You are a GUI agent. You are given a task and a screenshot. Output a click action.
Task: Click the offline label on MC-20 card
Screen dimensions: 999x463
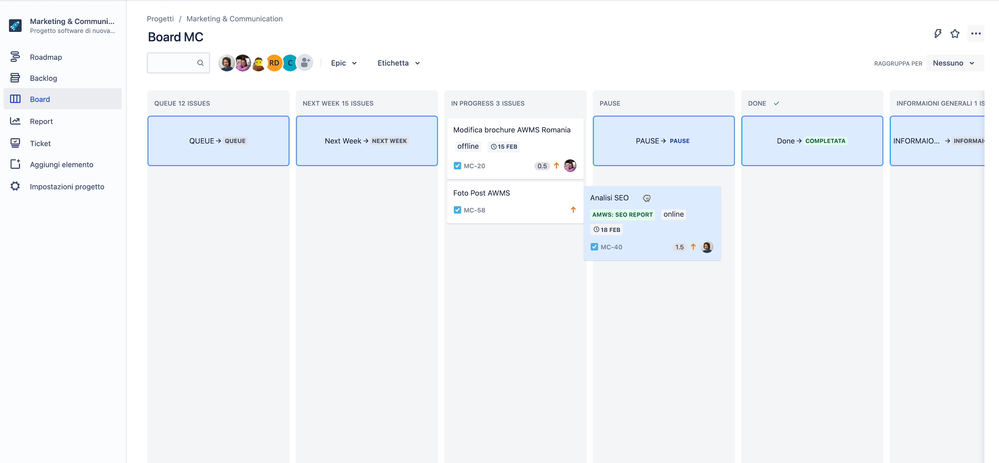[x=468, y=146]
